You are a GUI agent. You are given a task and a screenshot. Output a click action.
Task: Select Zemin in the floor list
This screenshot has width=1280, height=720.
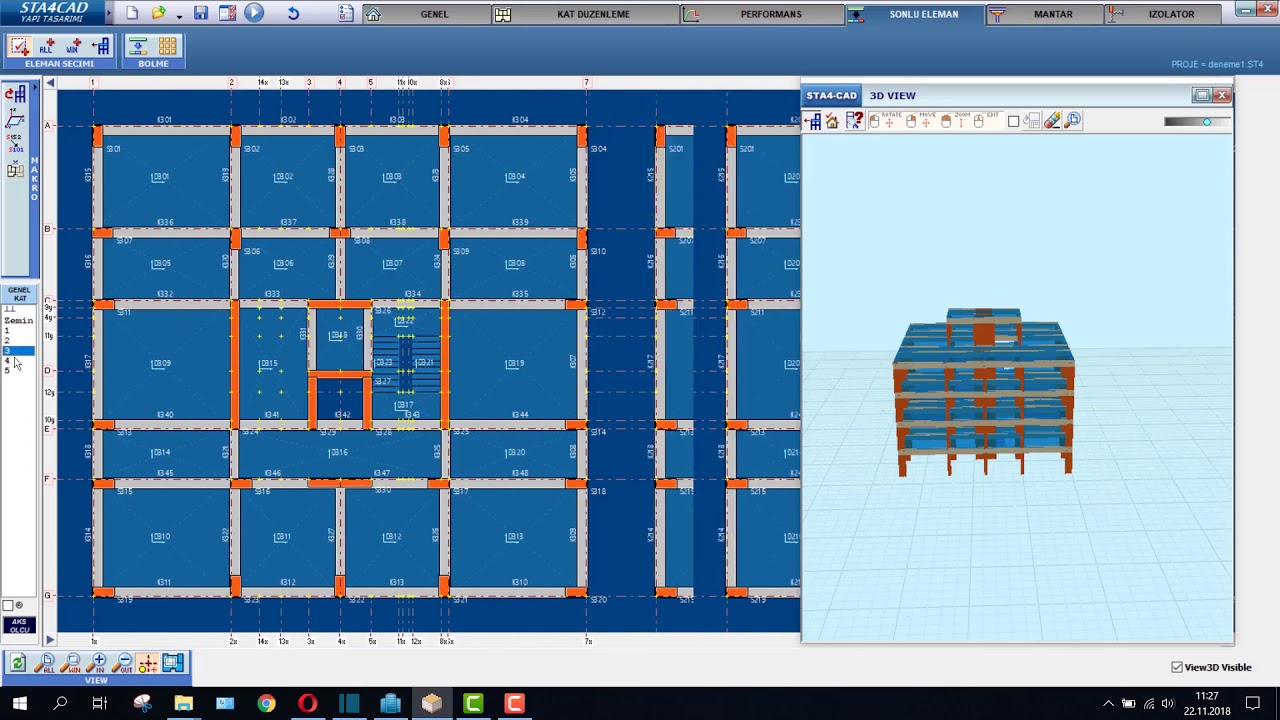tap(18, 321)
